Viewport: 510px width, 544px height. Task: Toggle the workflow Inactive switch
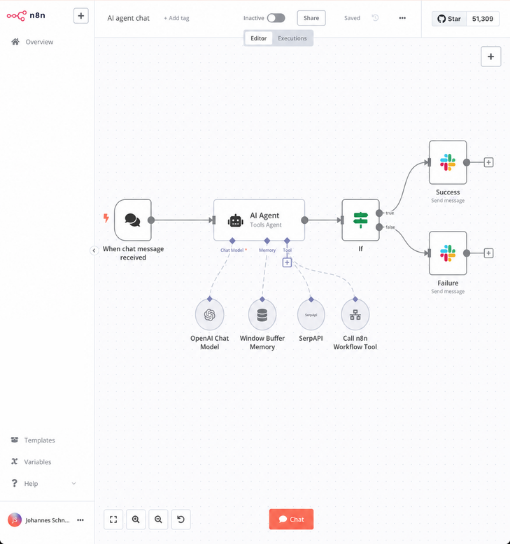click(276, 18)
